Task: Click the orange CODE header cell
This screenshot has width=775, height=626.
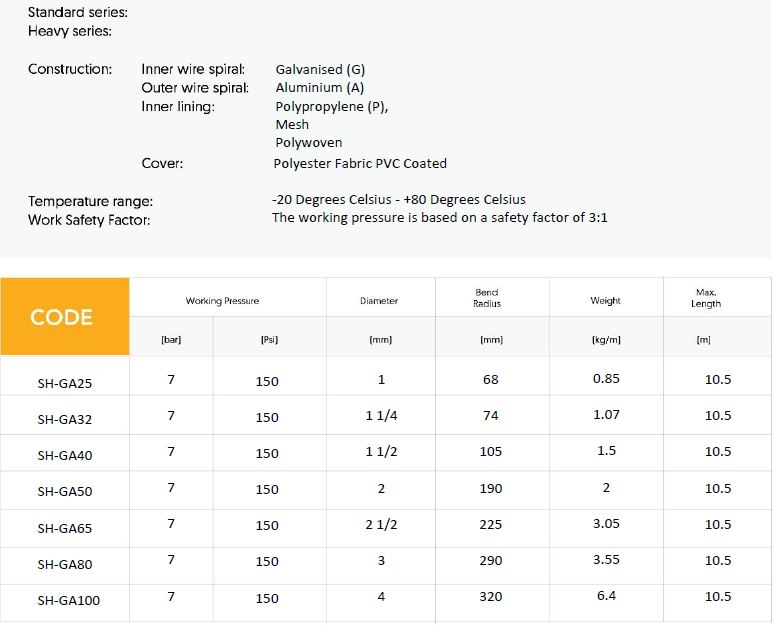Action: pyautogui.click(x=62, y=317)
